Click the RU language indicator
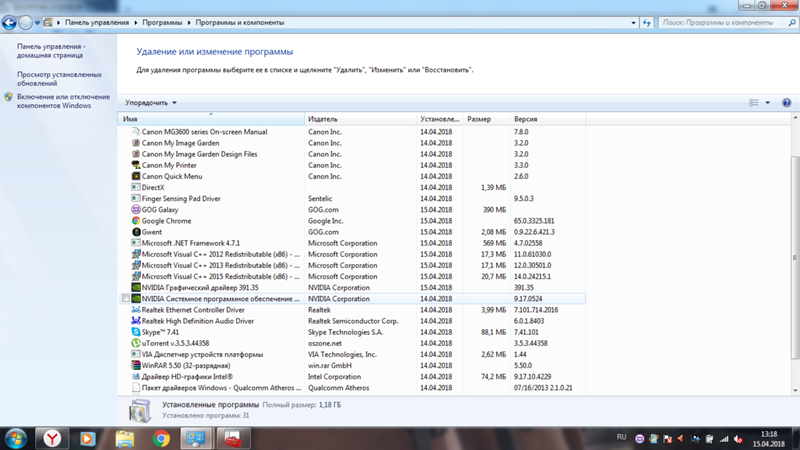Screen dimensions: 800x450 [x=621, y=437]
